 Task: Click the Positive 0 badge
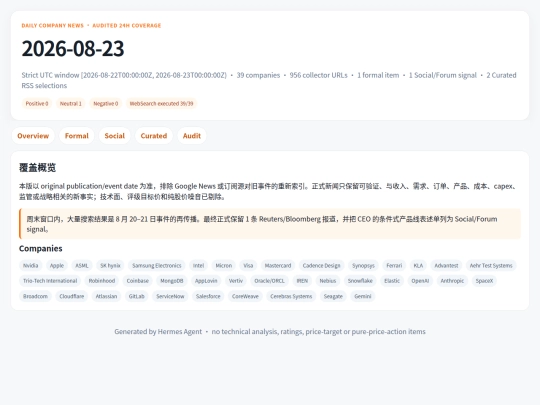coord(37,104)
